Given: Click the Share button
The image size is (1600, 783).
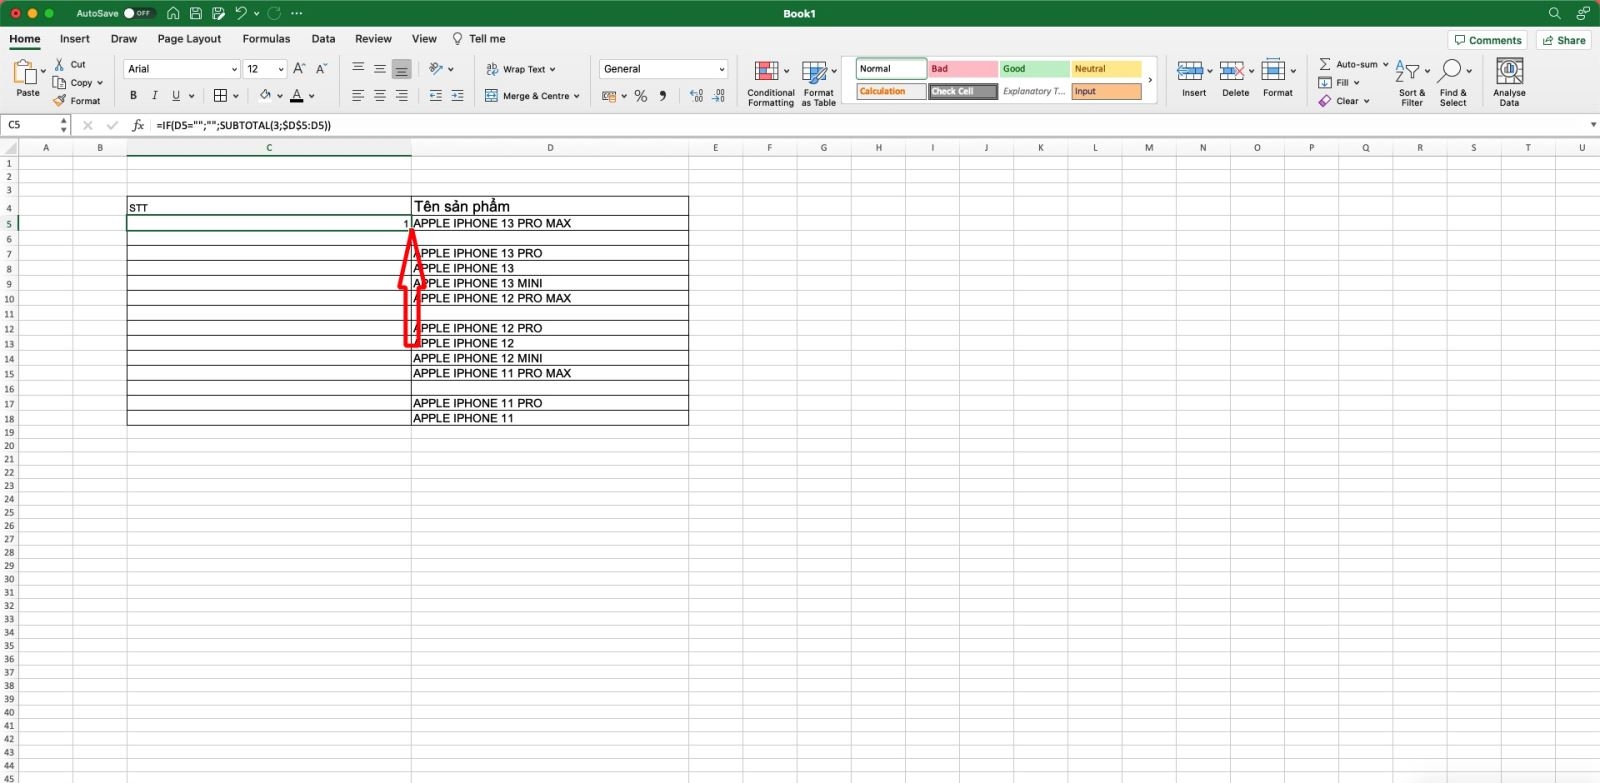Looking at the screenshot, I should (1564, 40).
